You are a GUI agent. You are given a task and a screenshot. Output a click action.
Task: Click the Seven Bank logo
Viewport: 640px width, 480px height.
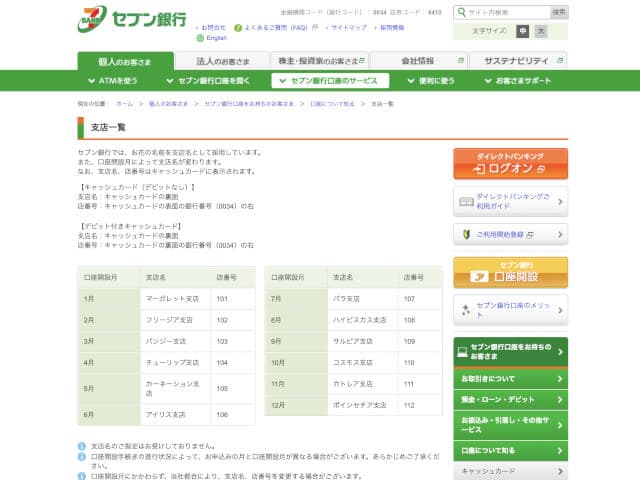point(131,19)
